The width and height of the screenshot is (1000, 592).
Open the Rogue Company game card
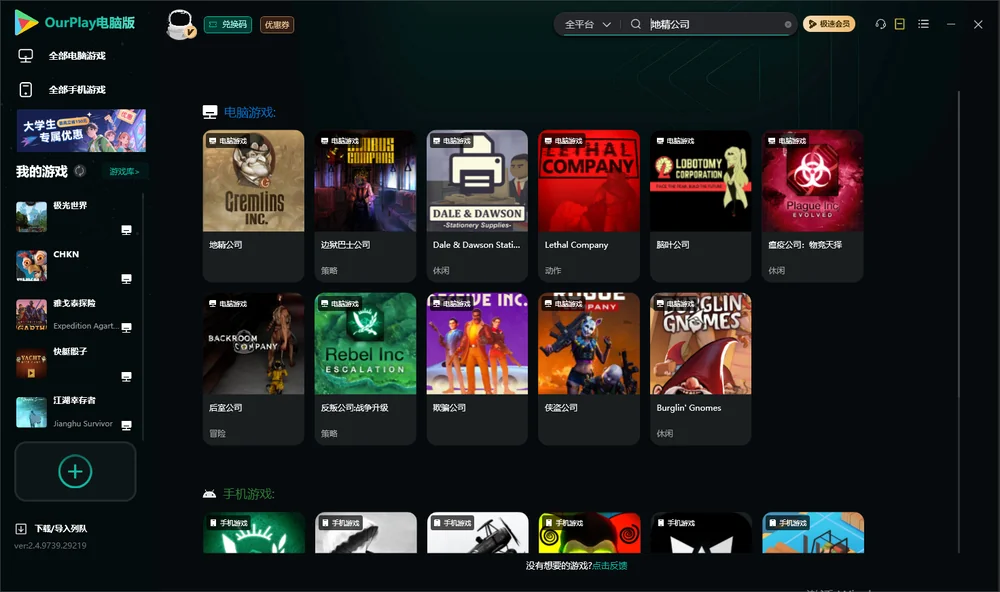click(589, 369)
